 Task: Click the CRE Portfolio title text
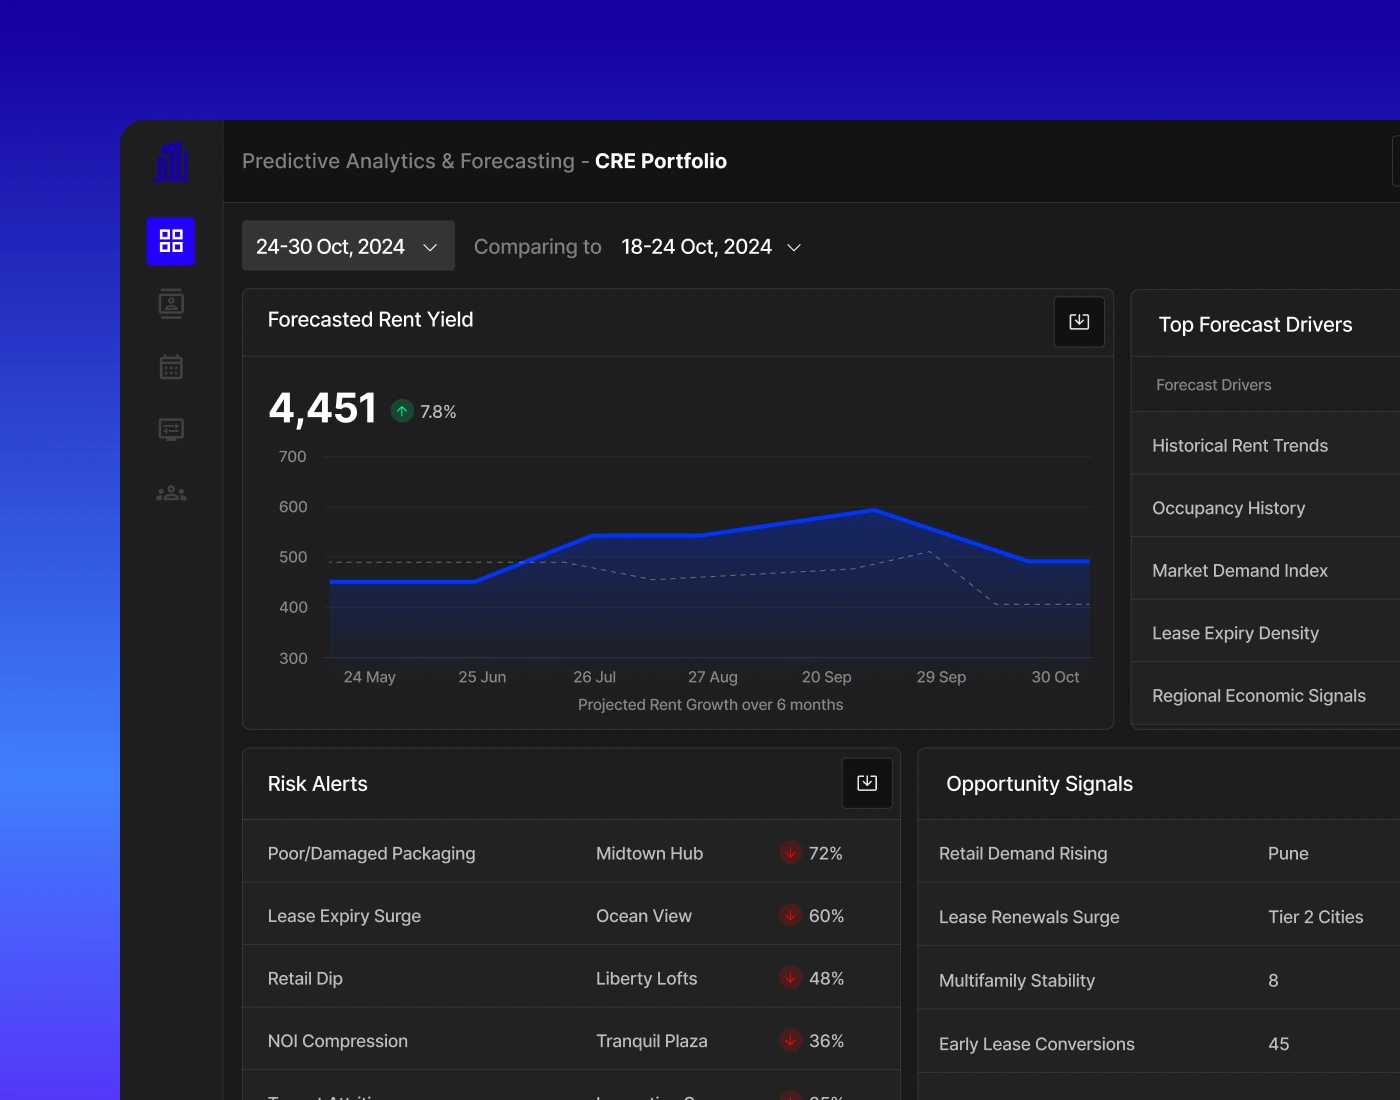tap(661, 161)
